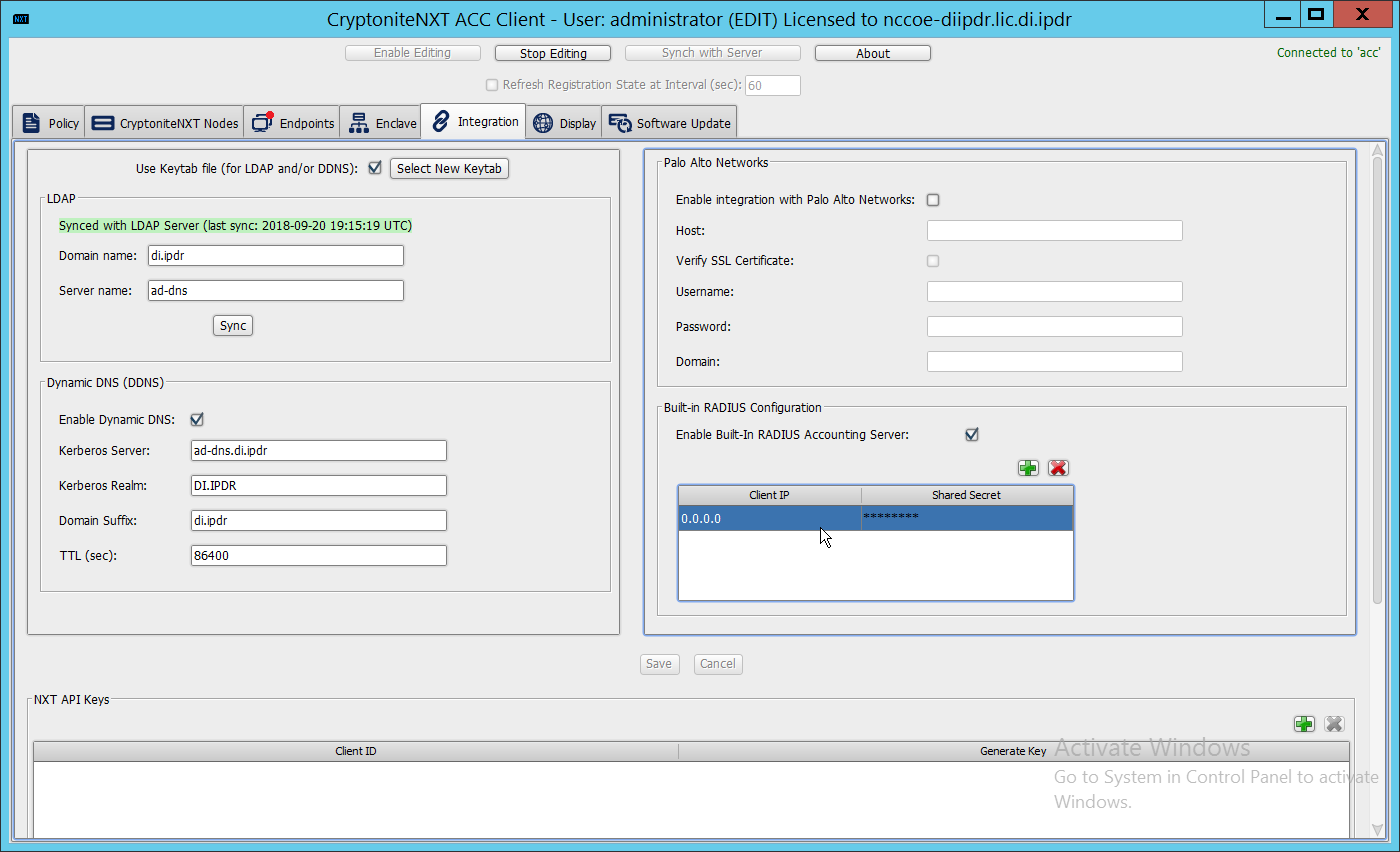Add a new NXT API key with green plus

[x=1304, y=724]
